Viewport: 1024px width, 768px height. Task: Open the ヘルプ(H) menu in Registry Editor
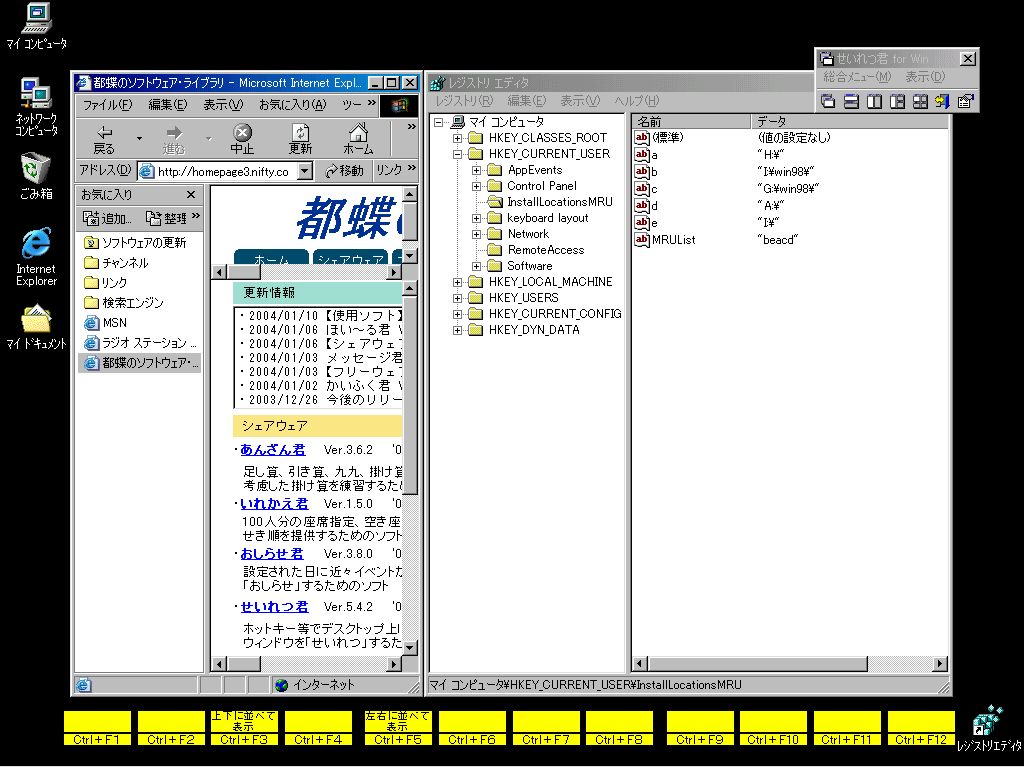coord(637,101)
